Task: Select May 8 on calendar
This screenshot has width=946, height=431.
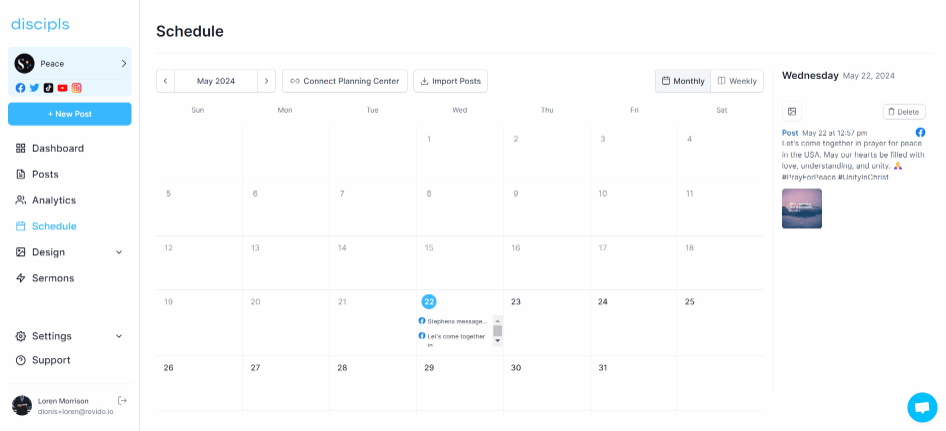Action: pyautogui.click(x=429, y=194)
